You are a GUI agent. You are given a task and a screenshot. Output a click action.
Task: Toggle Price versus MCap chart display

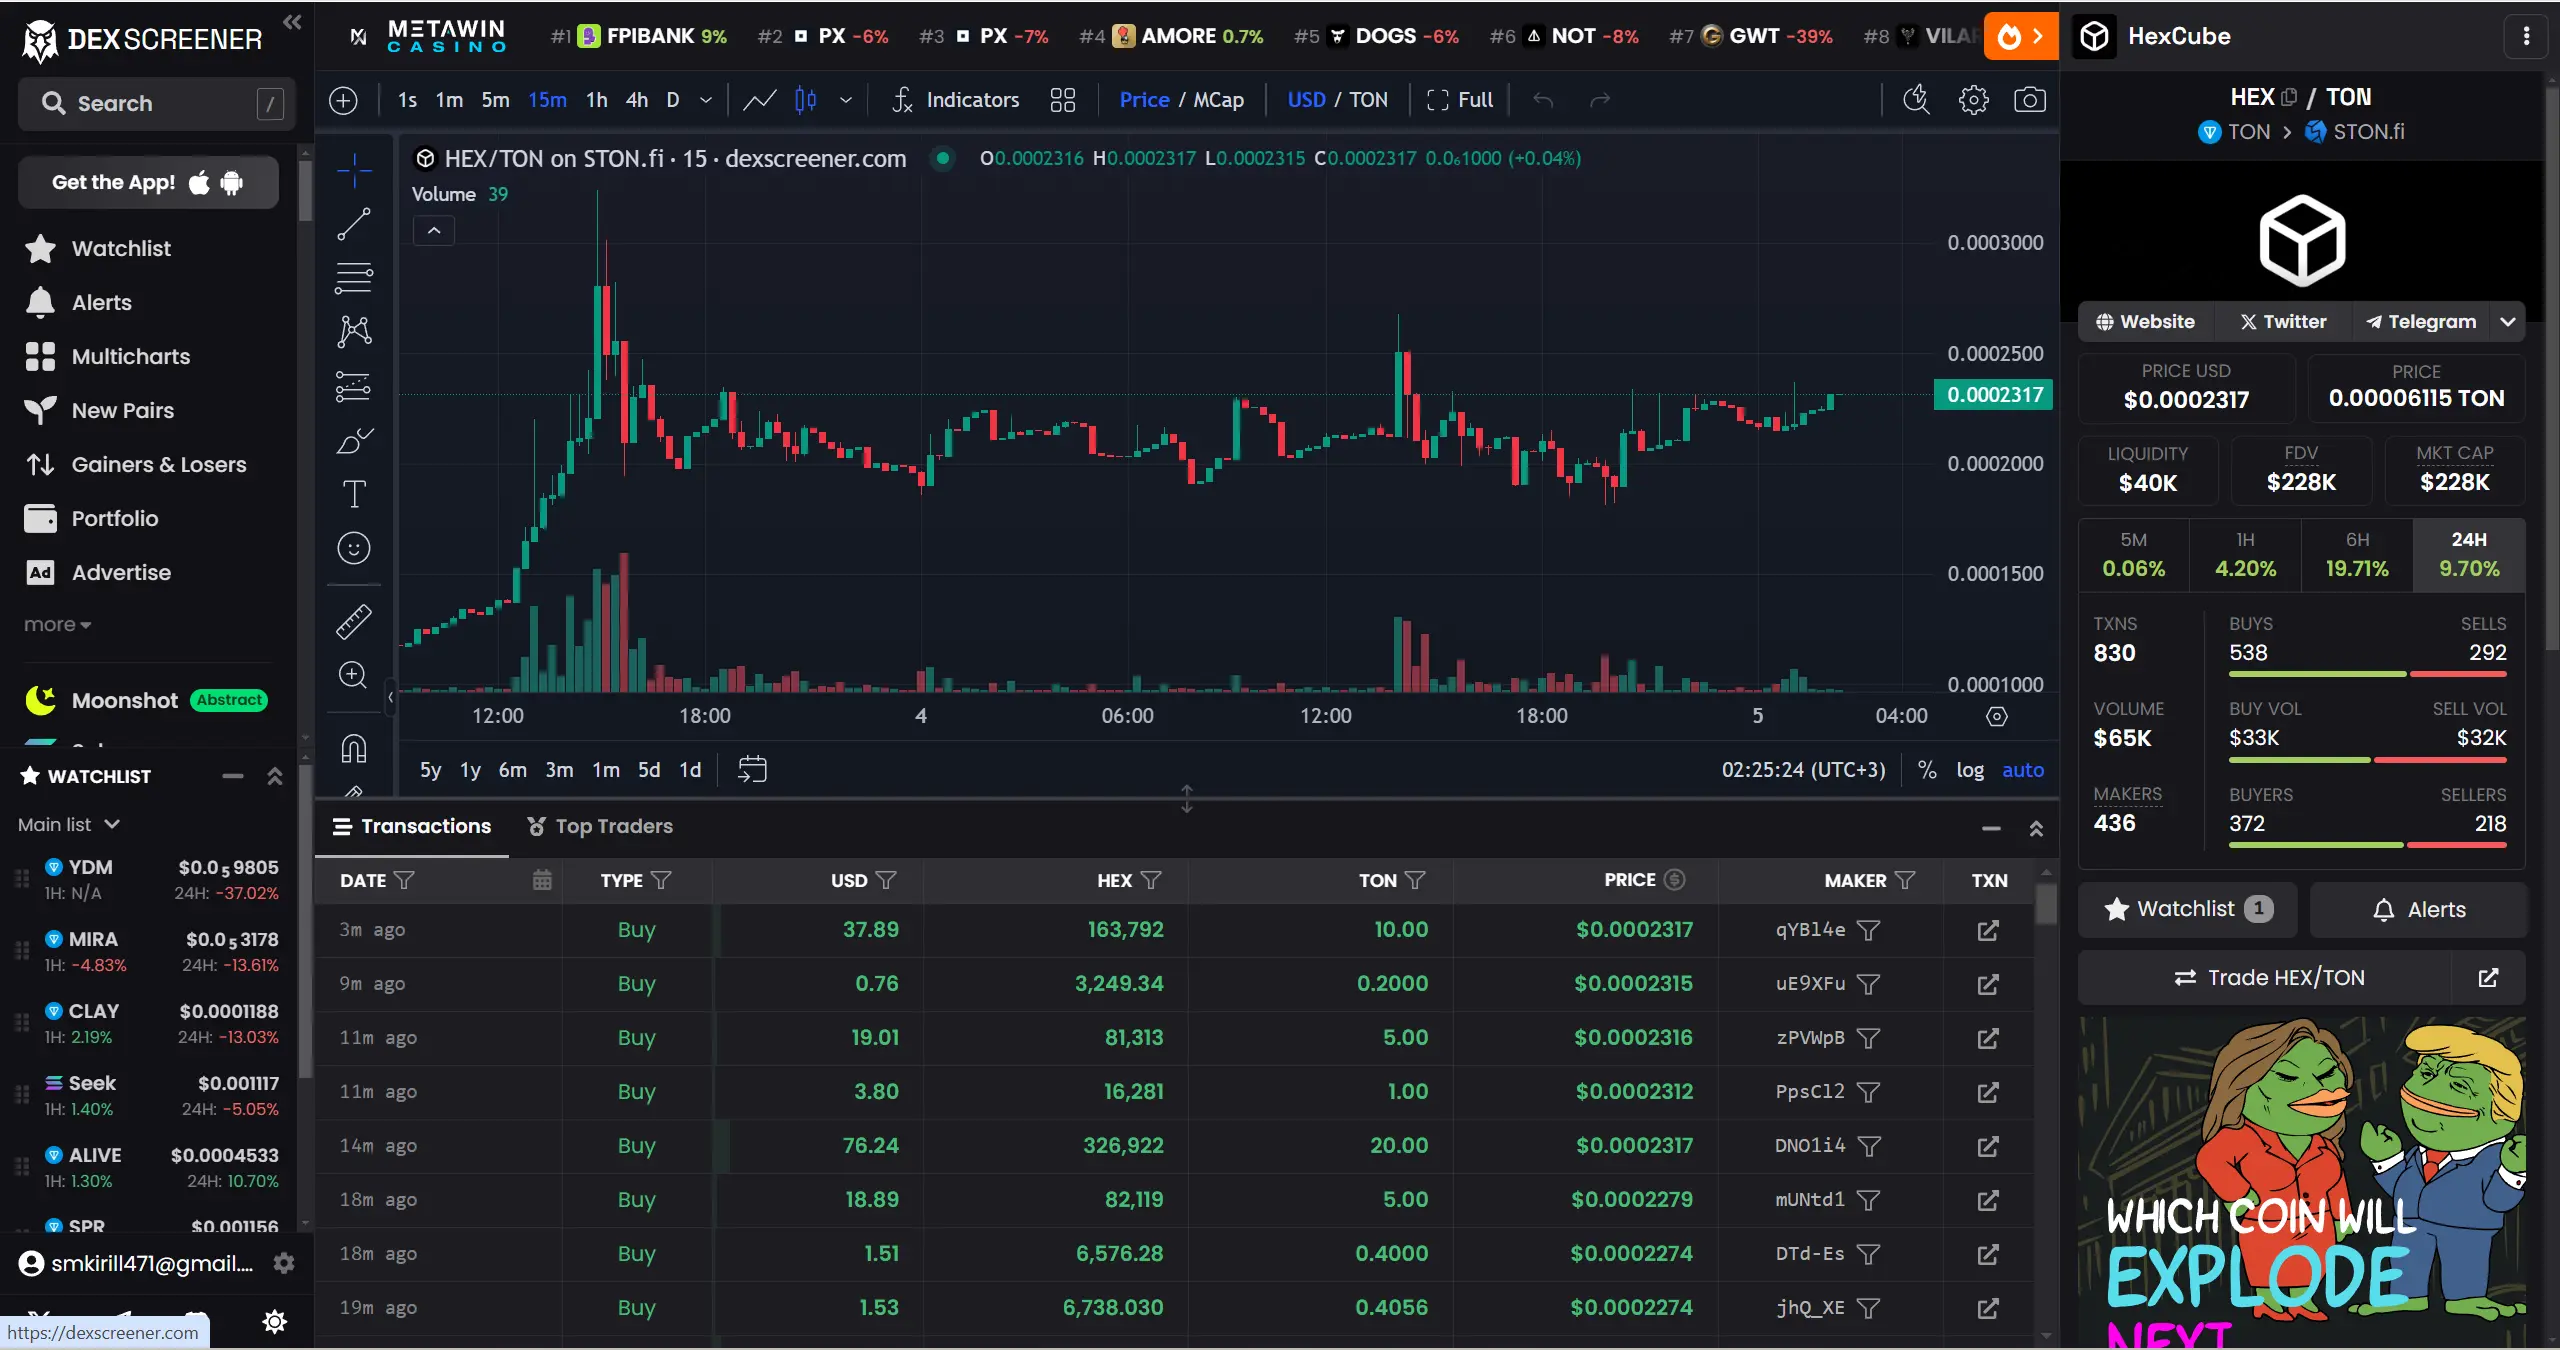coord(1181,100)
